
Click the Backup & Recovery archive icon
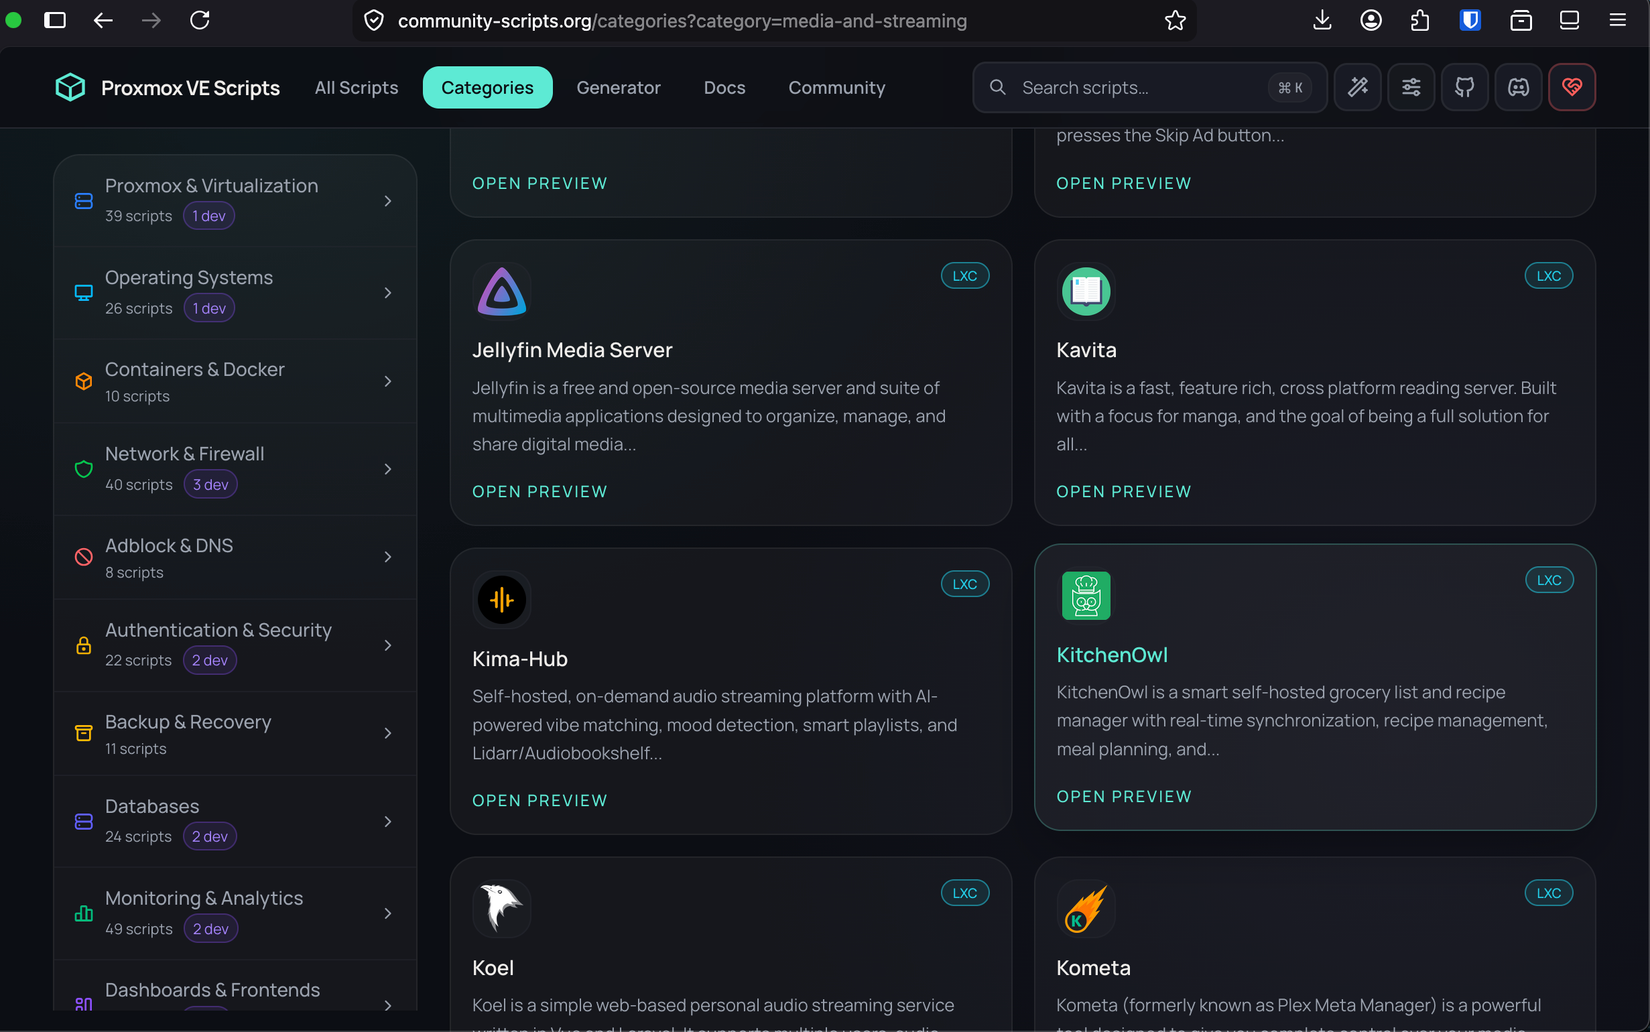84,733
